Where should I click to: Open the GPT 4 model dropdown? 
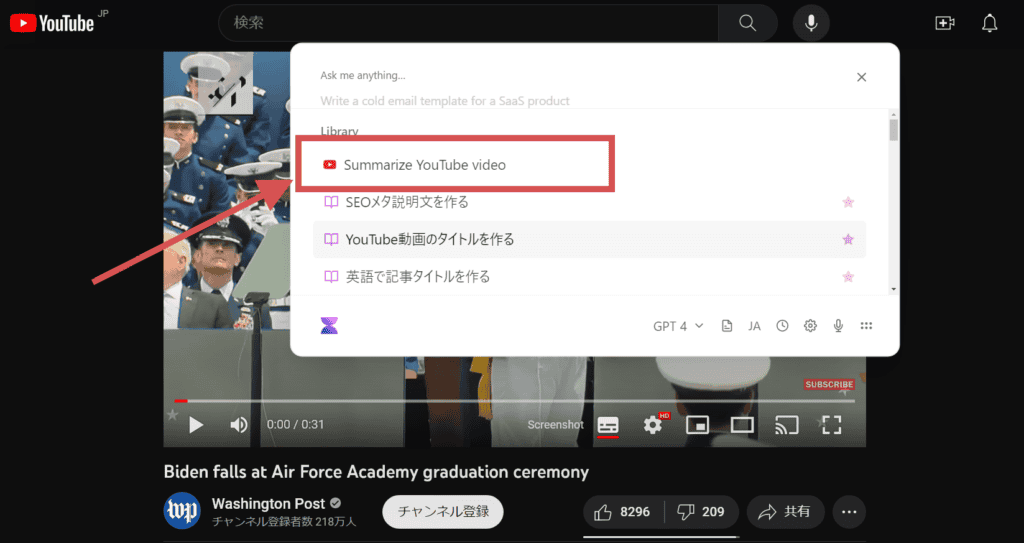point(678,326)
